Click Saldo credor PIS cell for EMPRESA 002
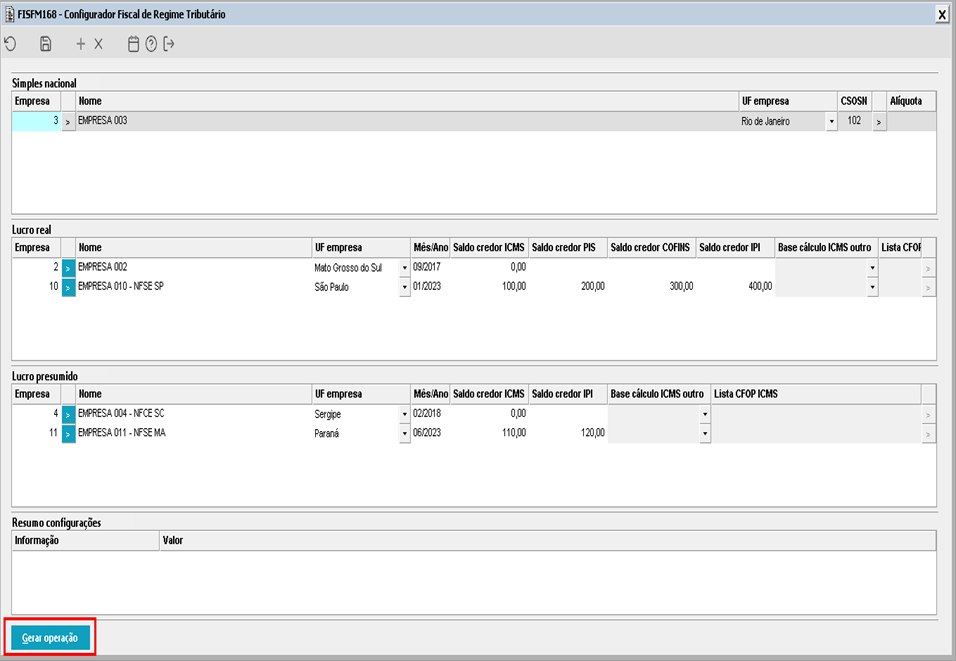This screenshot has height=661, width=956. pos(568,267)
